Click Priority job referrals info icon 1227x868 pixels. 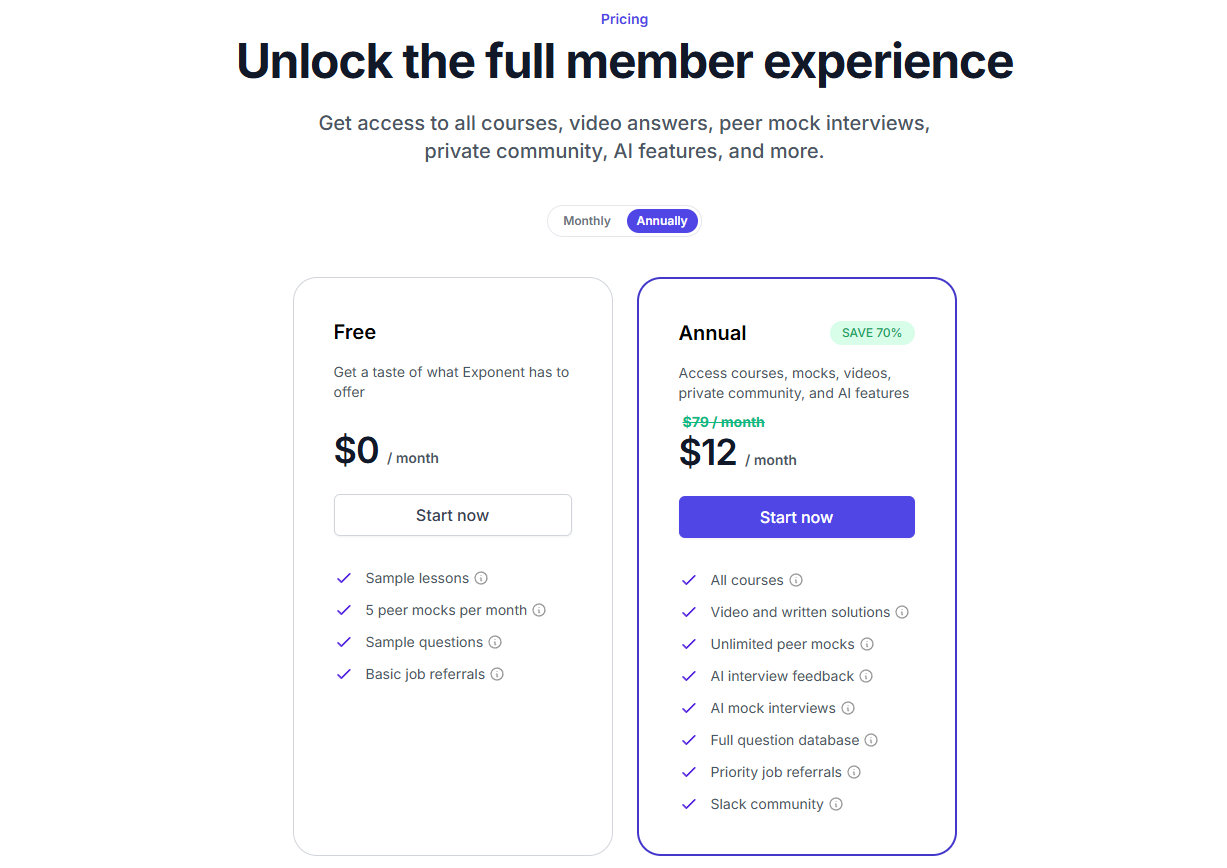coord(854,772)
